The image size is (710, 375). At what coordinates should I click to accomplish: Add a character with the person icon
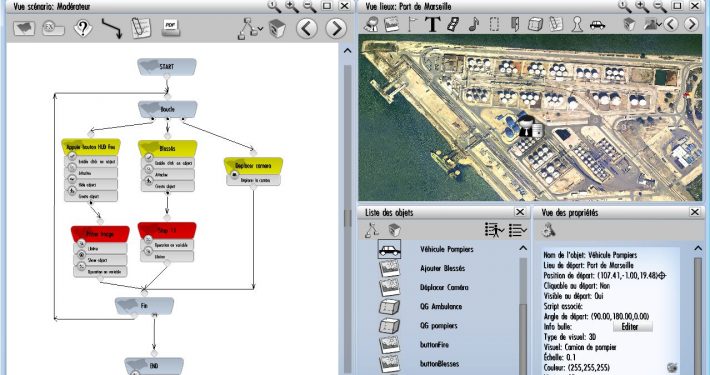[372, 24]
